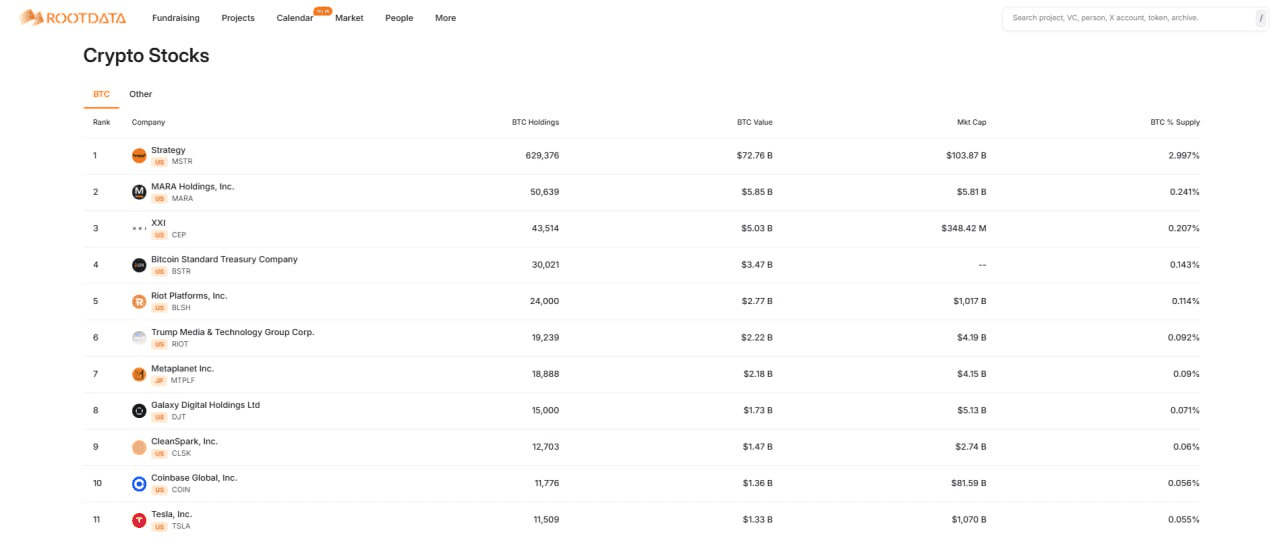
Task: Click the orange badge above Calendar
Action: (x=322, y=10)
